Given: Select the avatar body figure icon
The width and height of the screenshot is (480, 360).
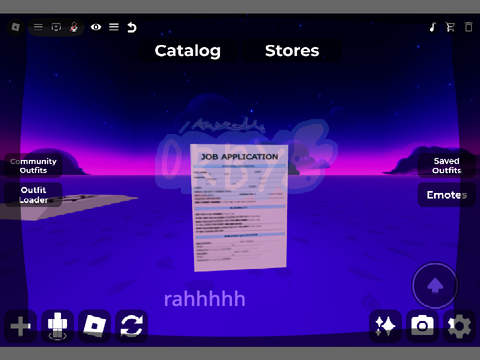Looking at the screenshot, I should 58,326.
